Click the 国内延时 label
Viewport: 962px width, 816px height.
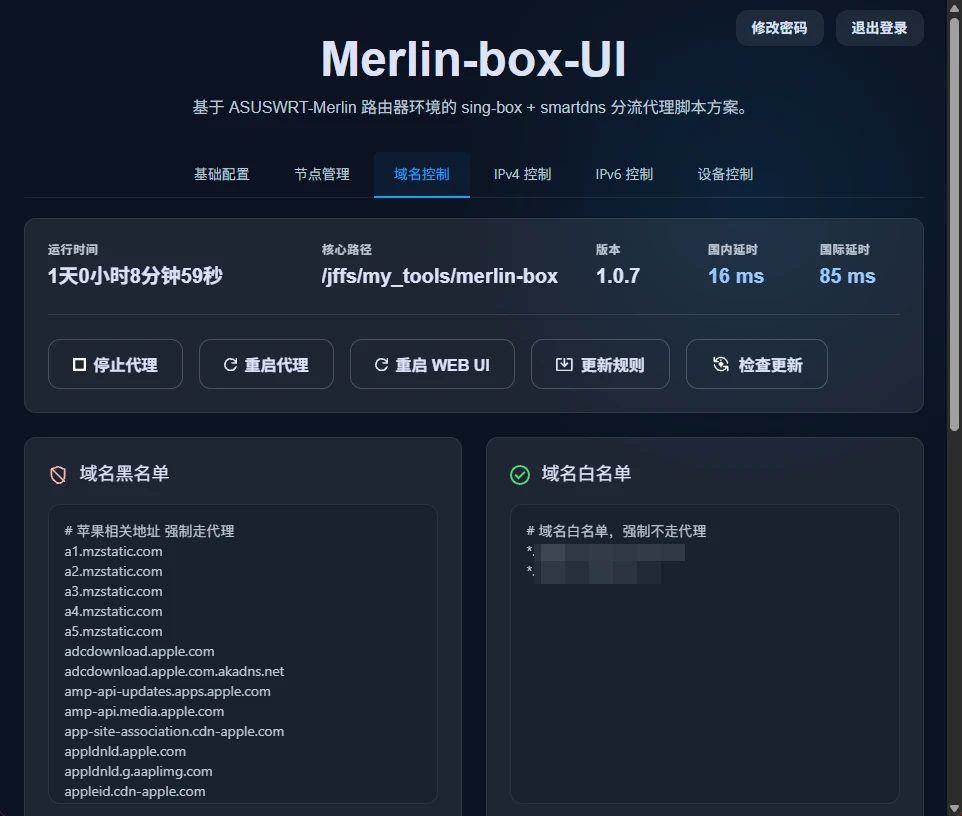[733, 250]
